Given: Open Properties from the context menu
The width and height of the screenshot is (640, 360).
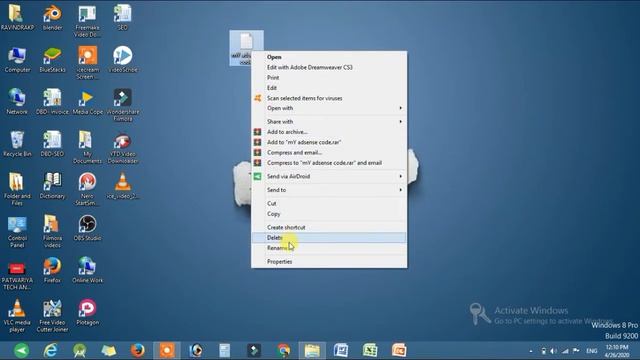Looking at the screenshot, I should point(329,262).
